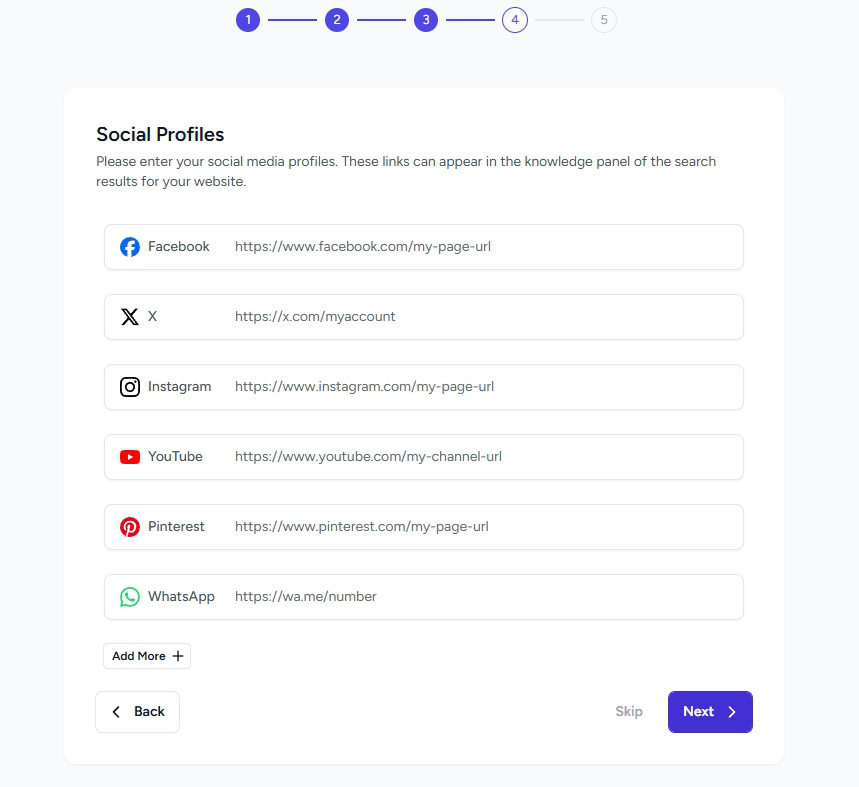This screenshot has width=859, height=787.
Task: Click the Instagram logo icon
Action: [x=130, y=387]
